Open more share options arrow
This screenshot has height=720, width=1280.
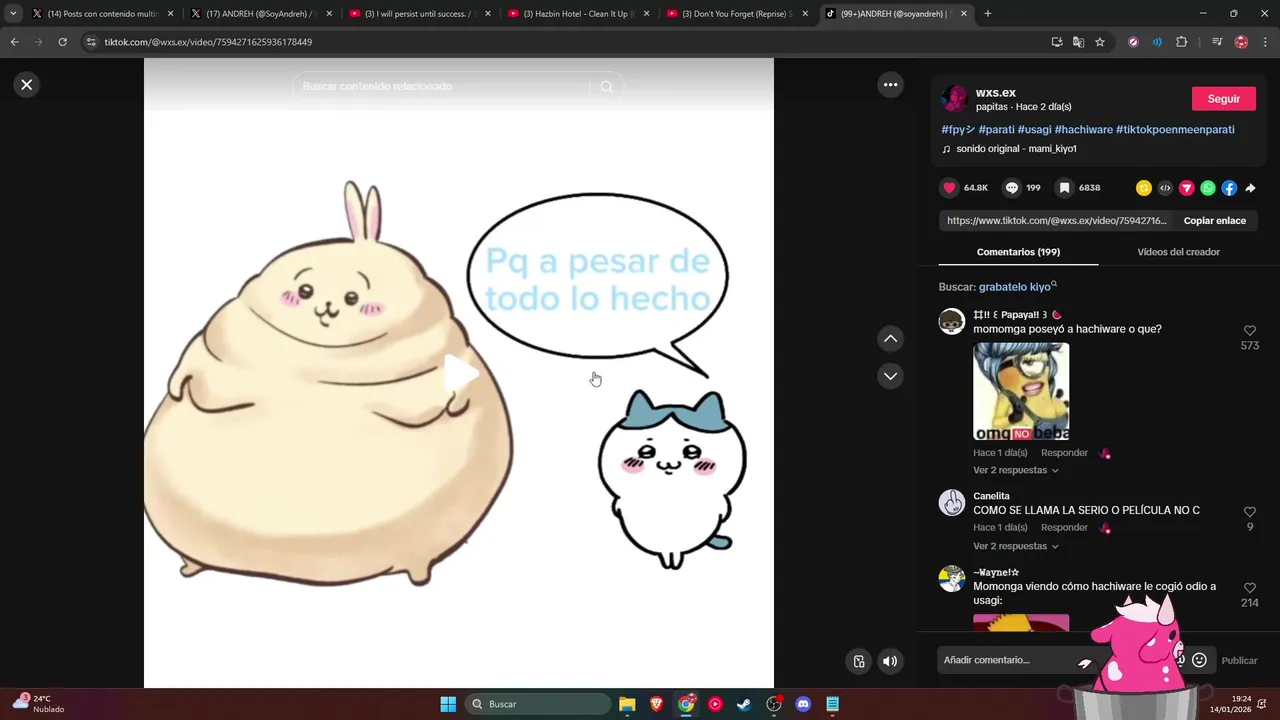point(1250,188)
